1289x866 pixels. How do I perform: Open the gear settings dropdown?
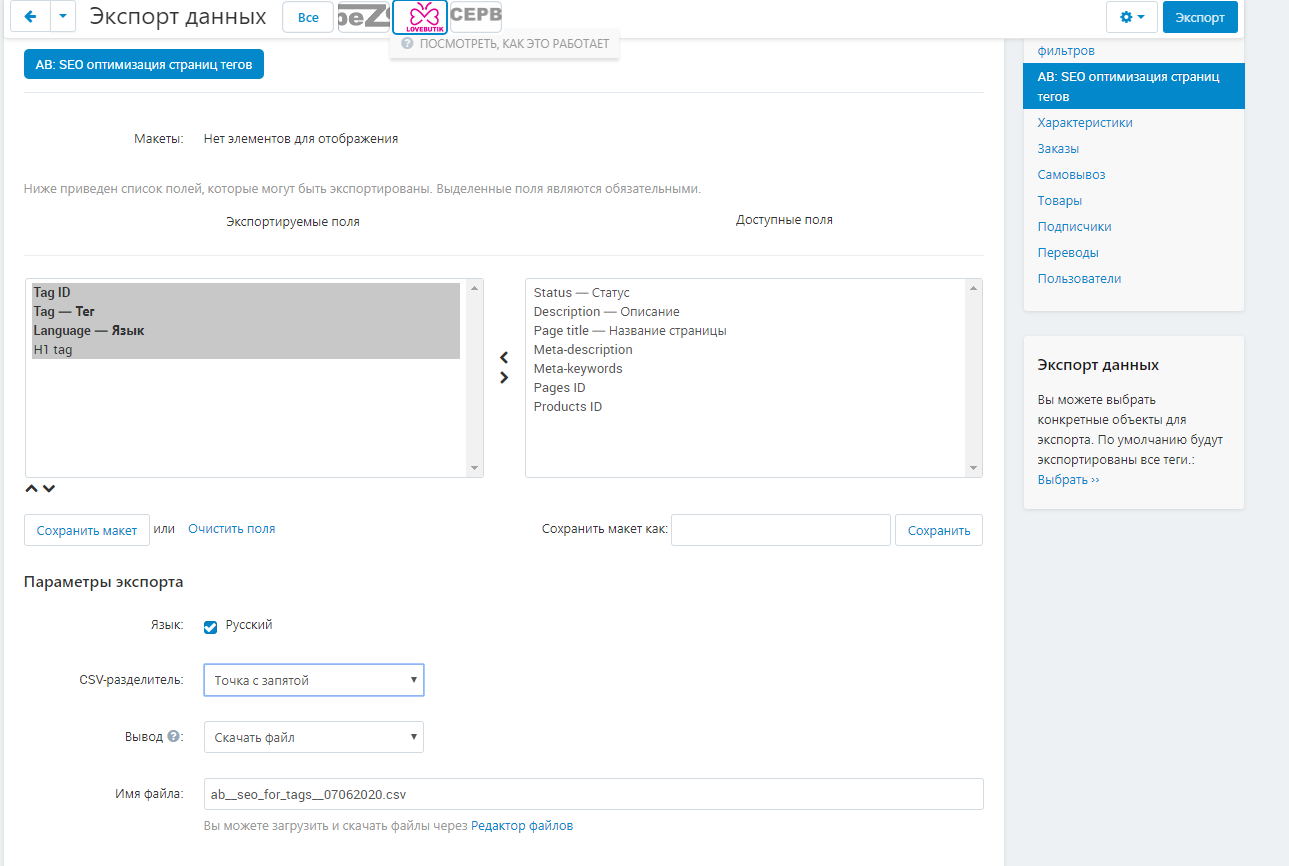pos(1132,17)
